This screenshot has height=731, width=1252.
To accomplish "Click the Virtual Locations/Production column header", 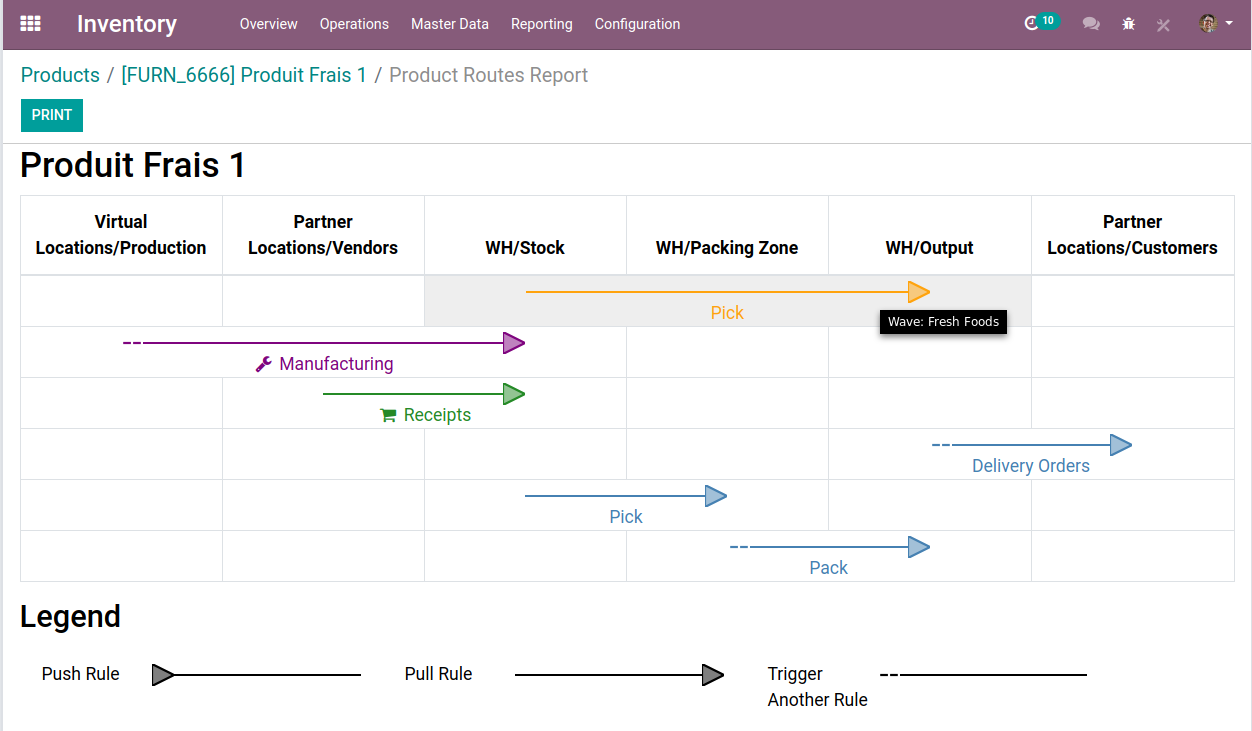I will (121, 235).
